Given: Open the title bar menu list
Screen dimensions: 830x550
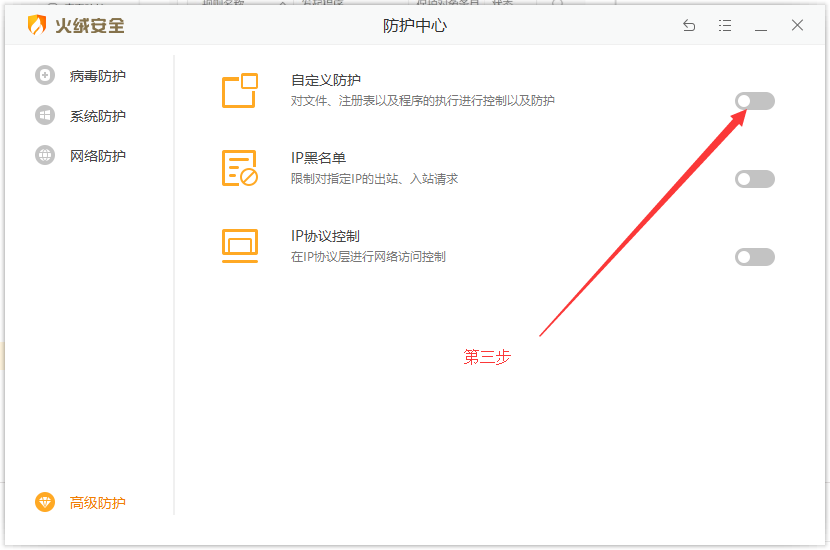Looking at the screenshot, I should 725,26.
